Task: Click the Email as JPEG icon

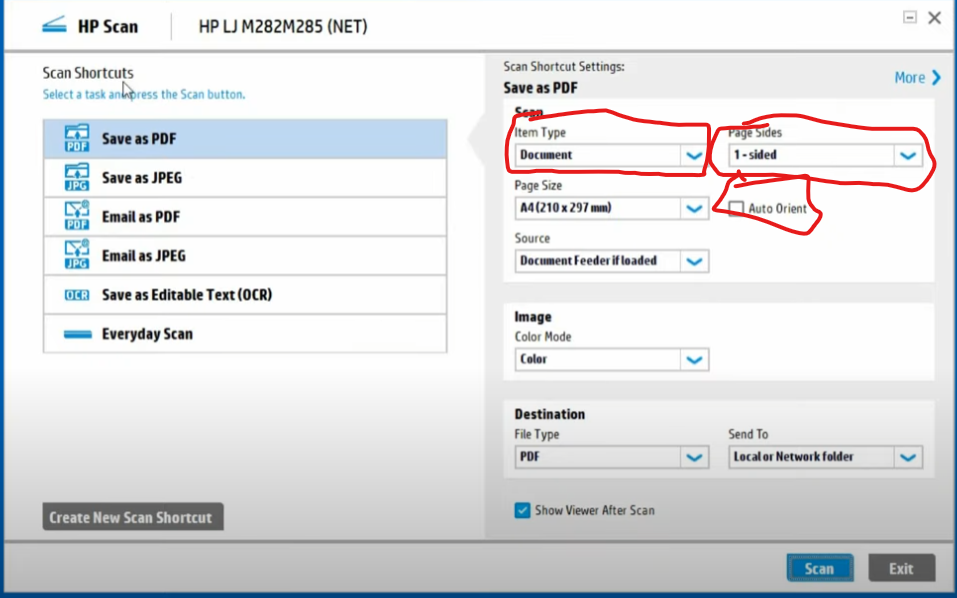Action: click(77, 255)
